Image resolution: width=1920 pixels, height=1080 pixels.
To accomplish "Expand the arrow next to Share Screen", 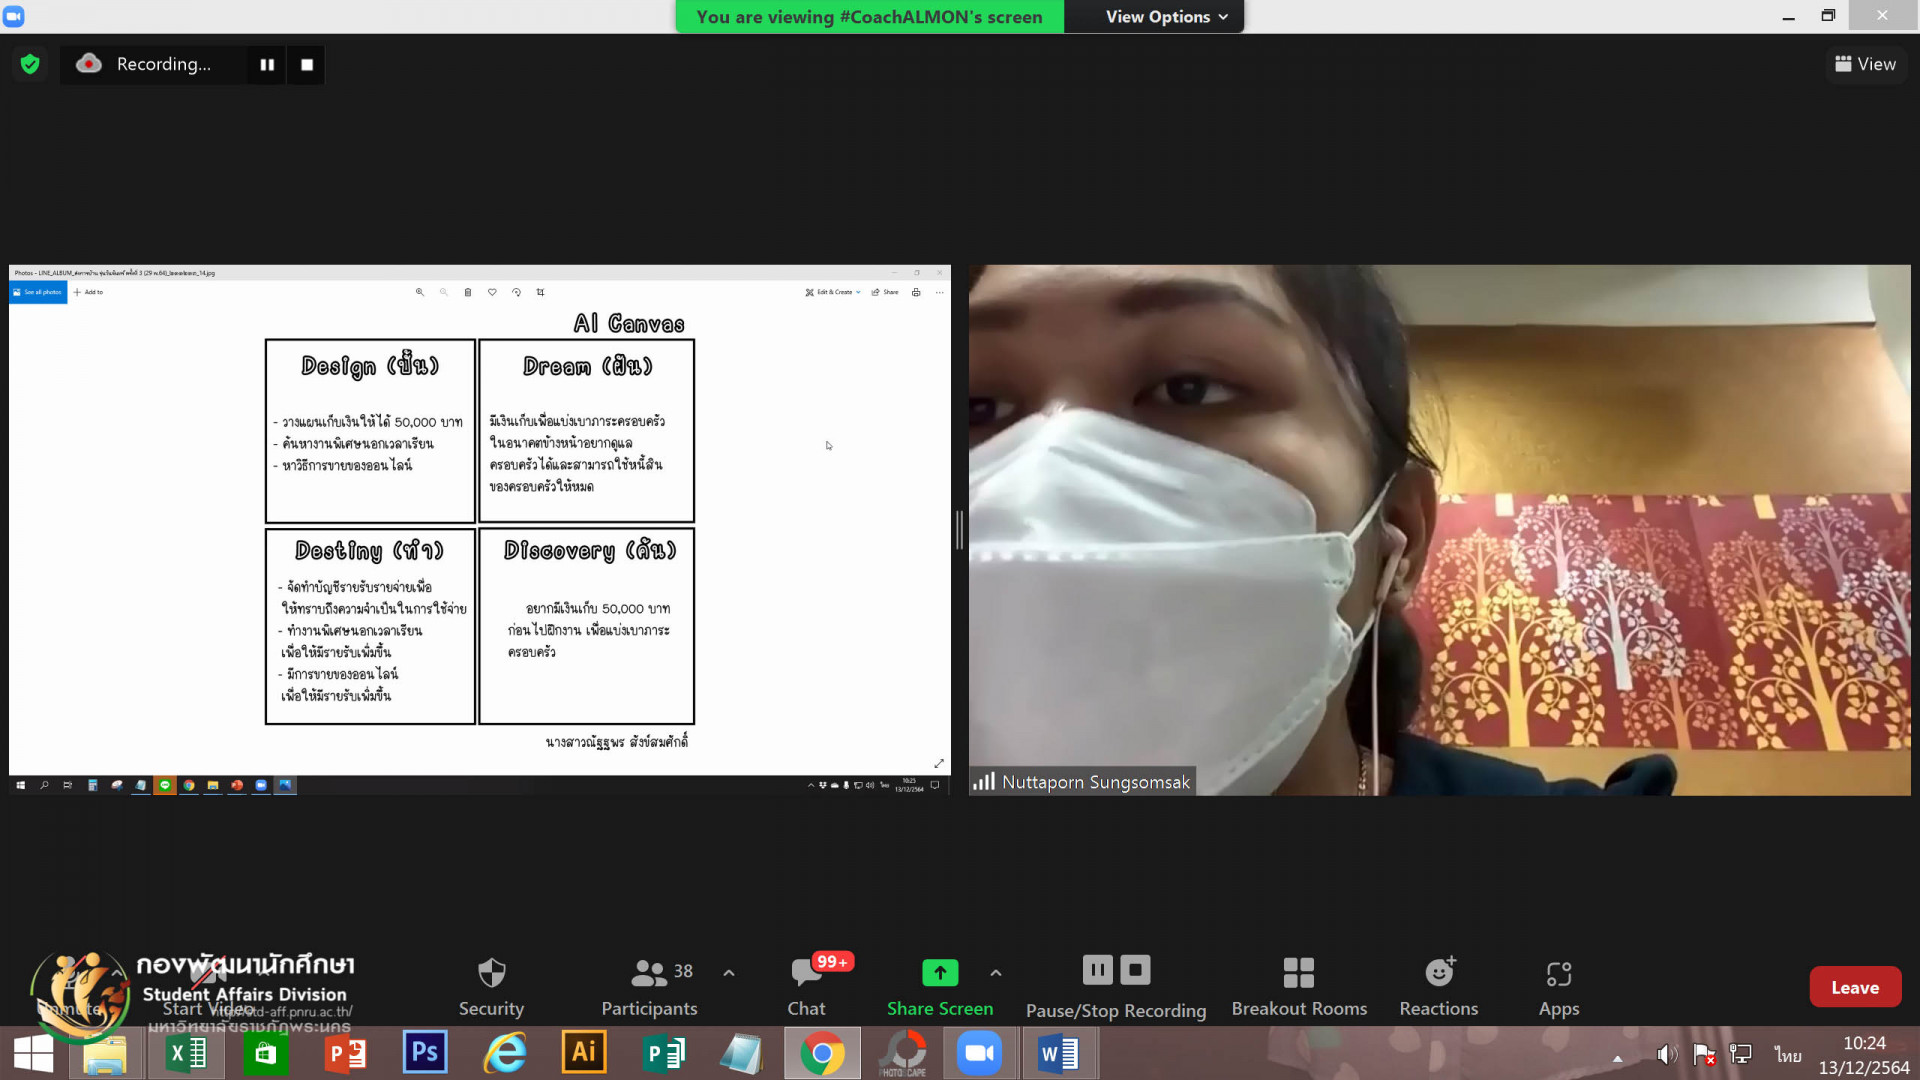I will [995, 972].
